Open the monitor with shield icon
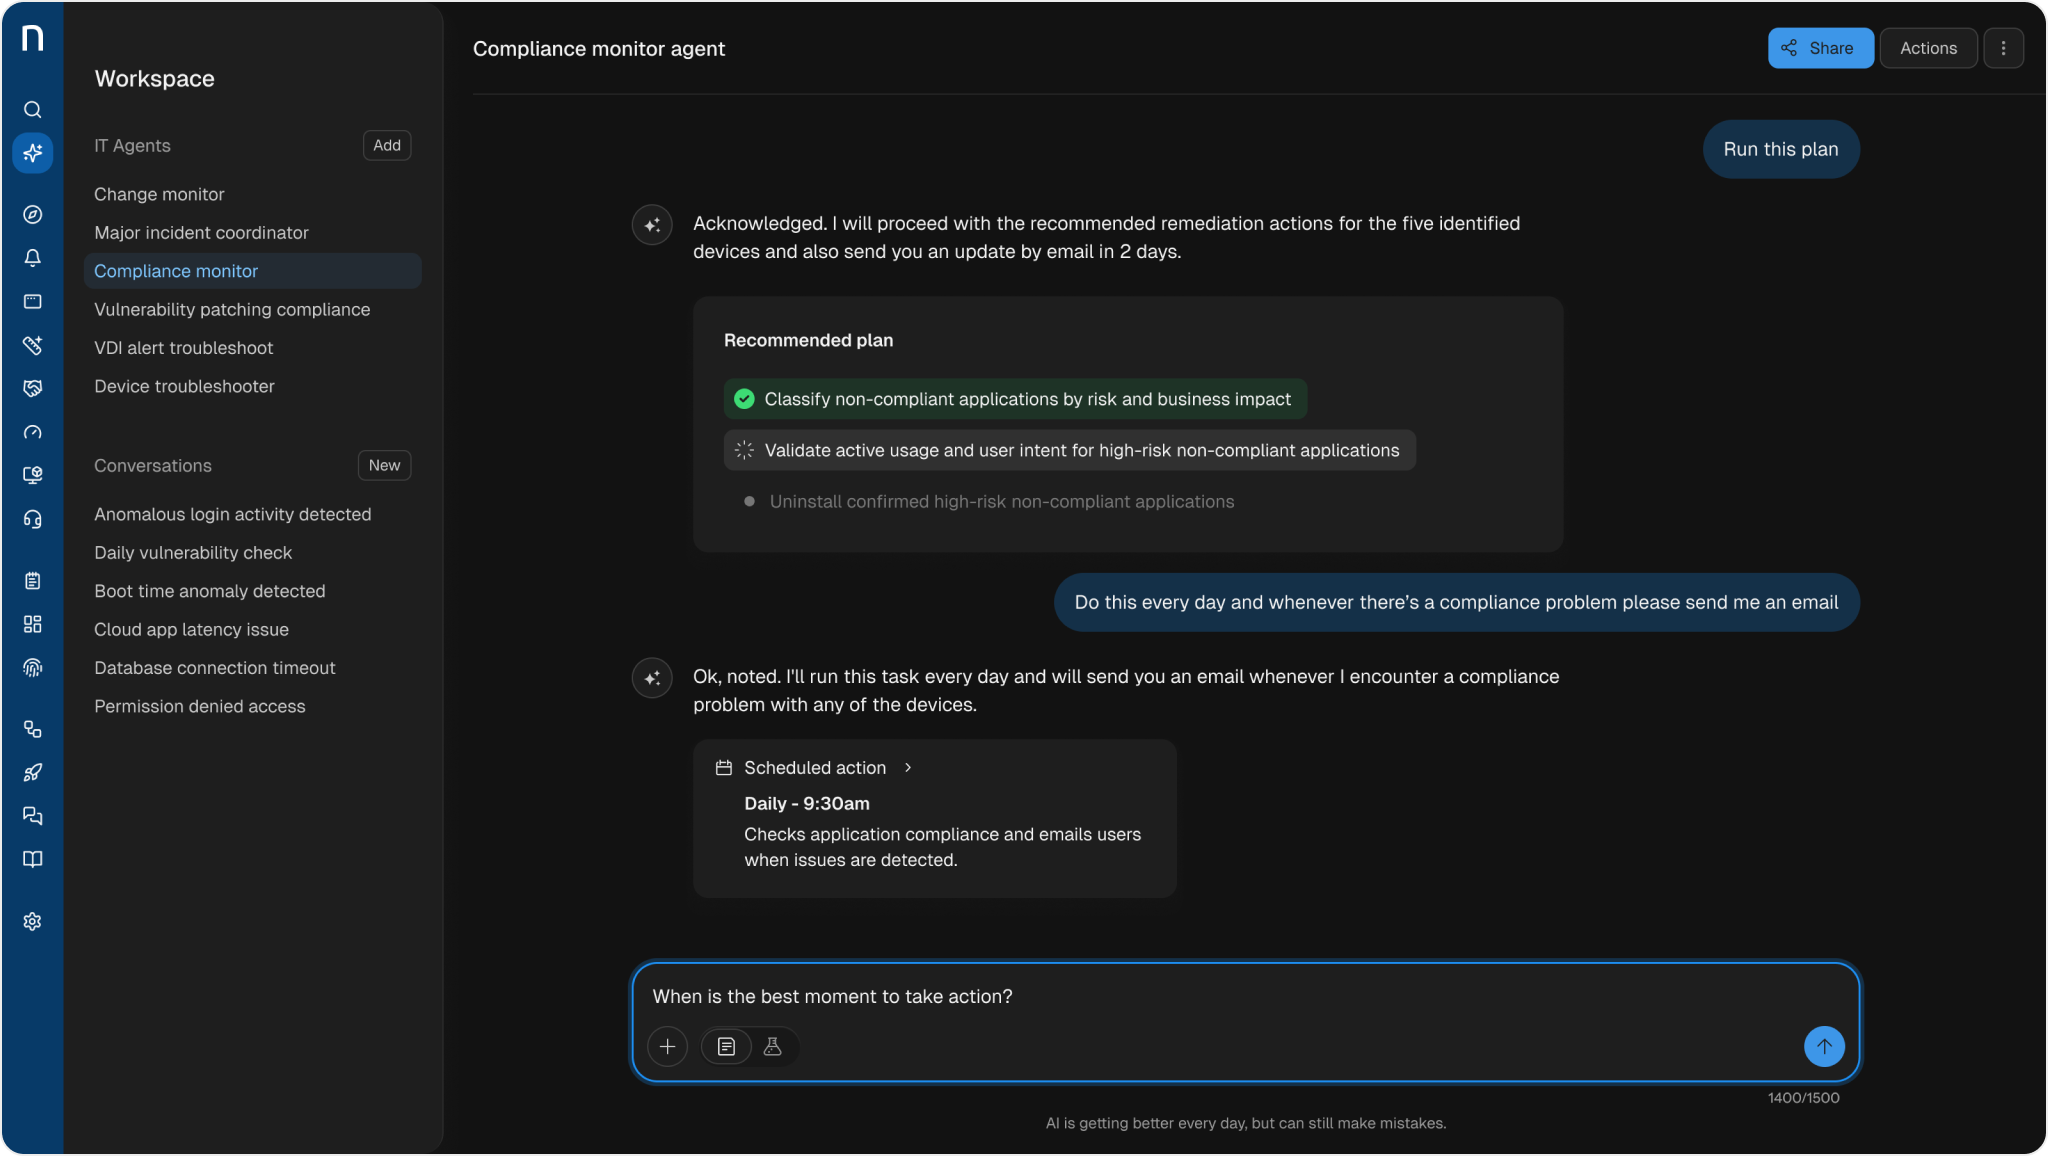The height and width of the screenshot is (1156, 2048). [33, 476]
